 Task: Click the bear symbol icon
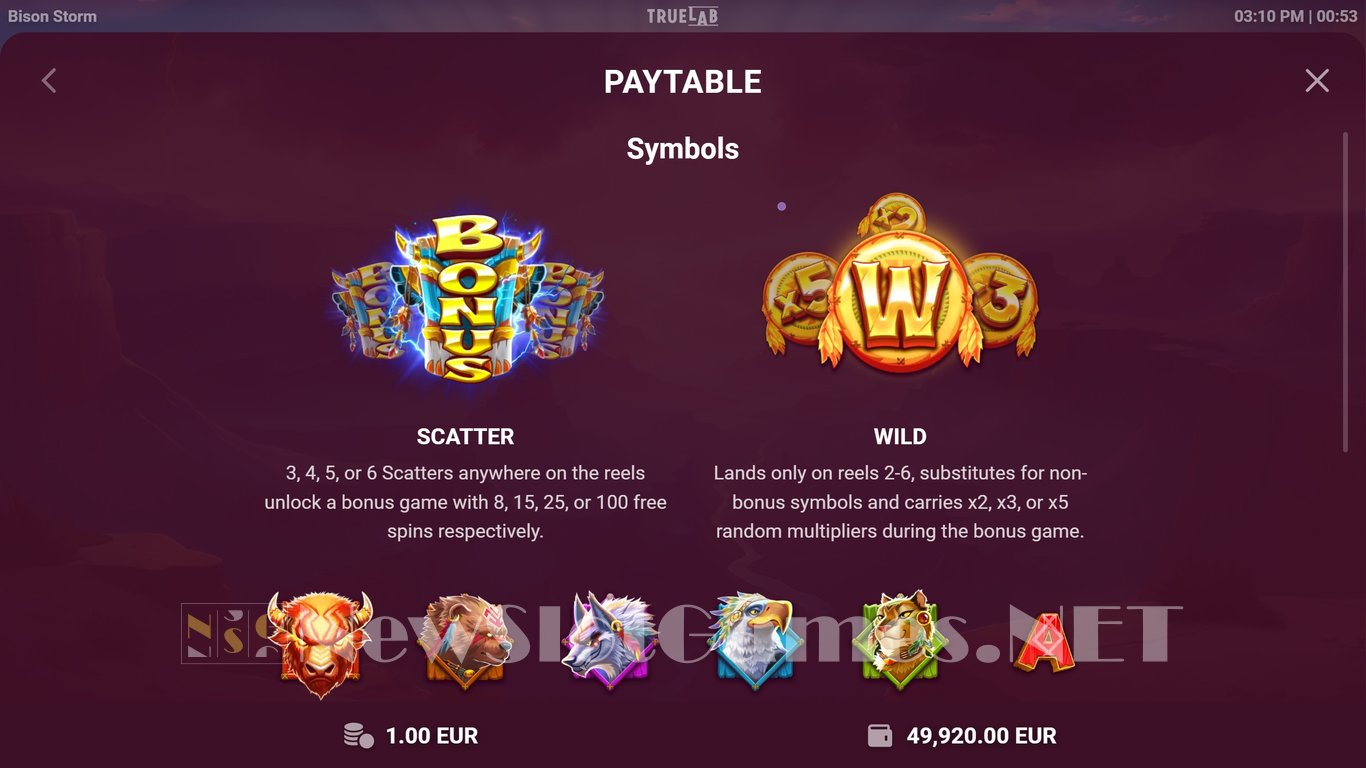click(463, 643)
